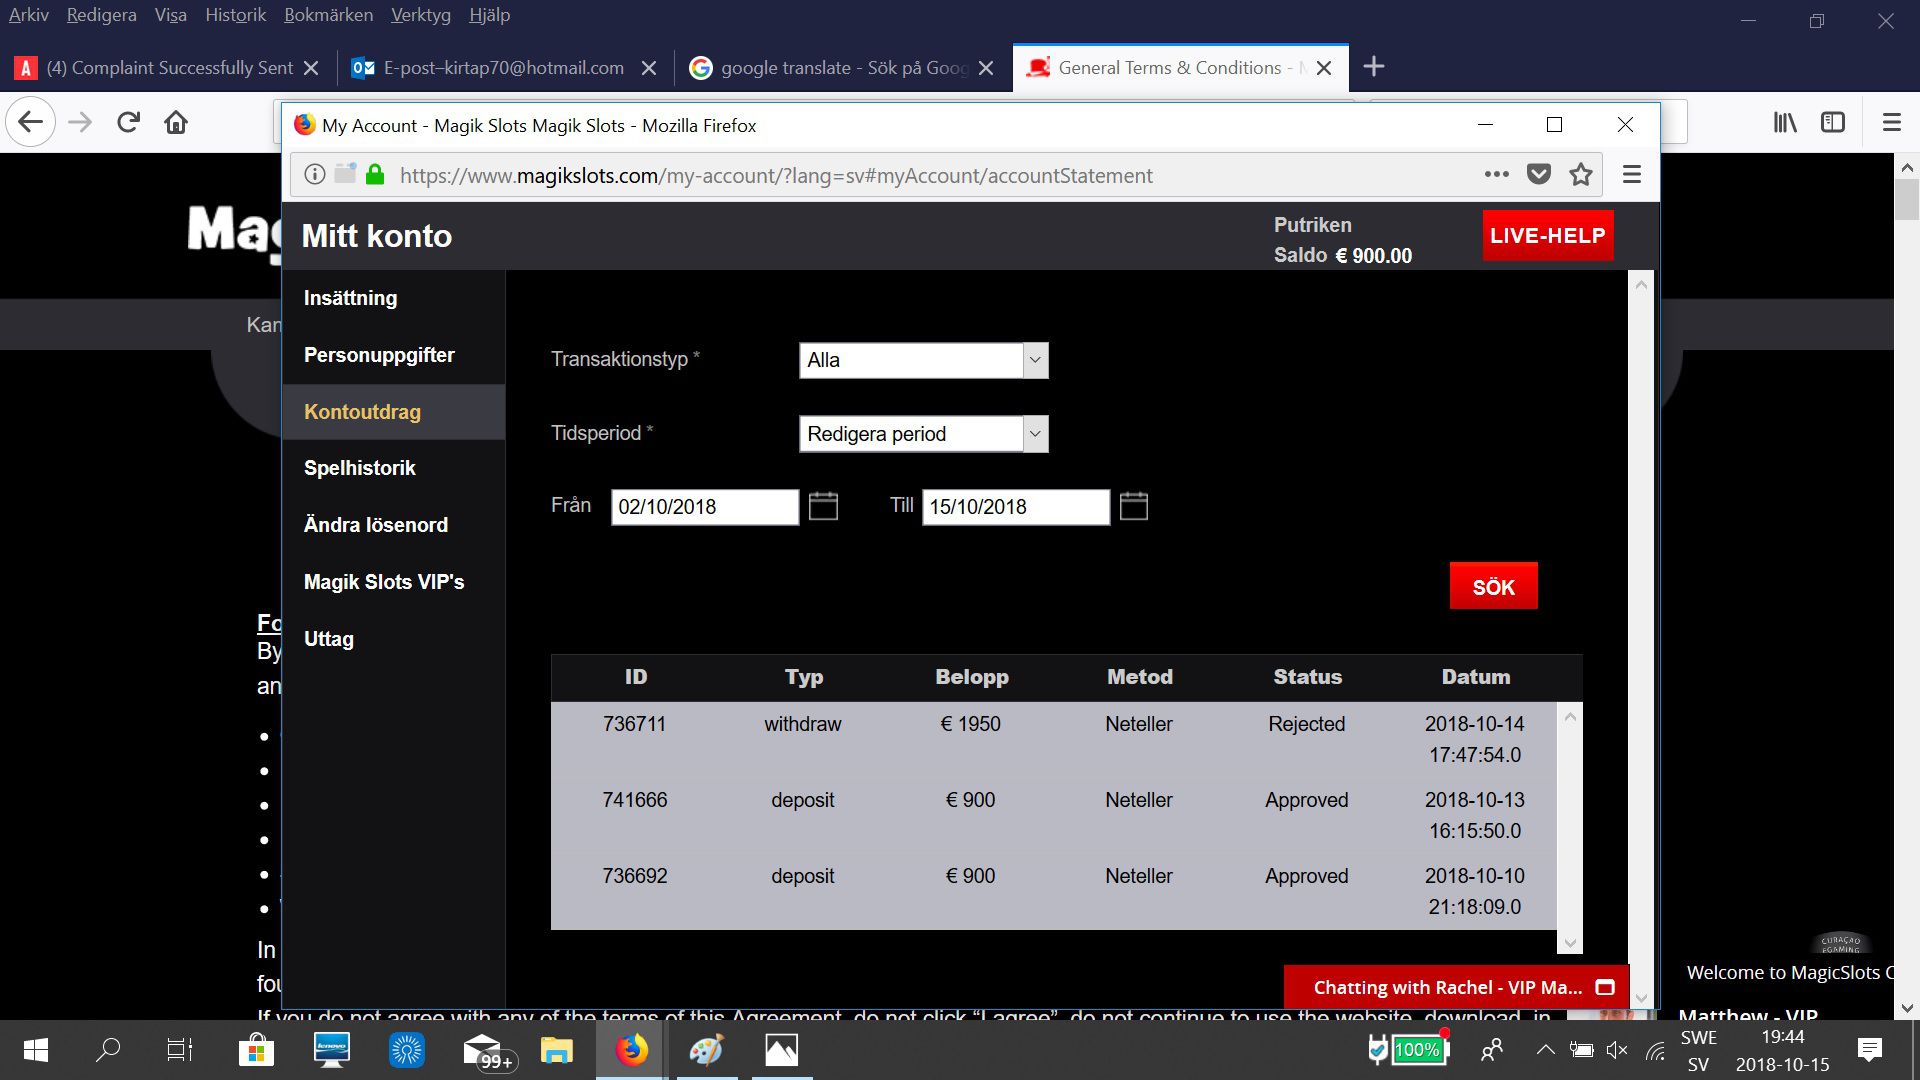Click the € 1950 withdraw amount

point(970,724)
